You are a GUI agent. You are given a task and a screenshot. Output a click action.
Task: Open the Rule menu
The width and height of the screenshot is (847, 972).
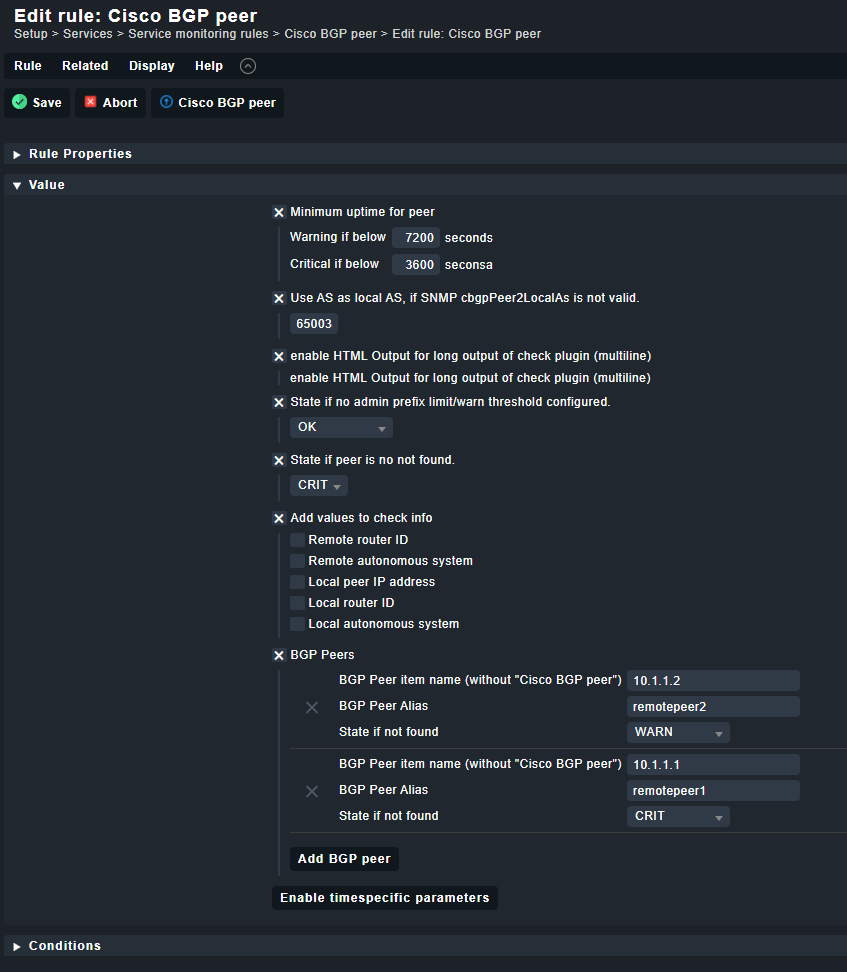28,66
